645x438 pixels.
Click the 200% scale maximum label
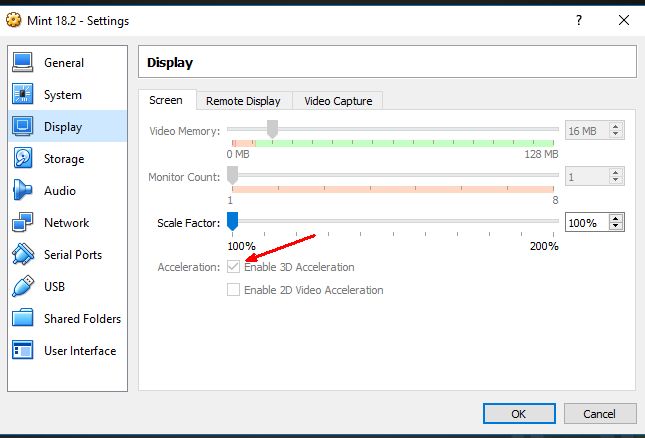pyautogui.click(x=544, y=246)
